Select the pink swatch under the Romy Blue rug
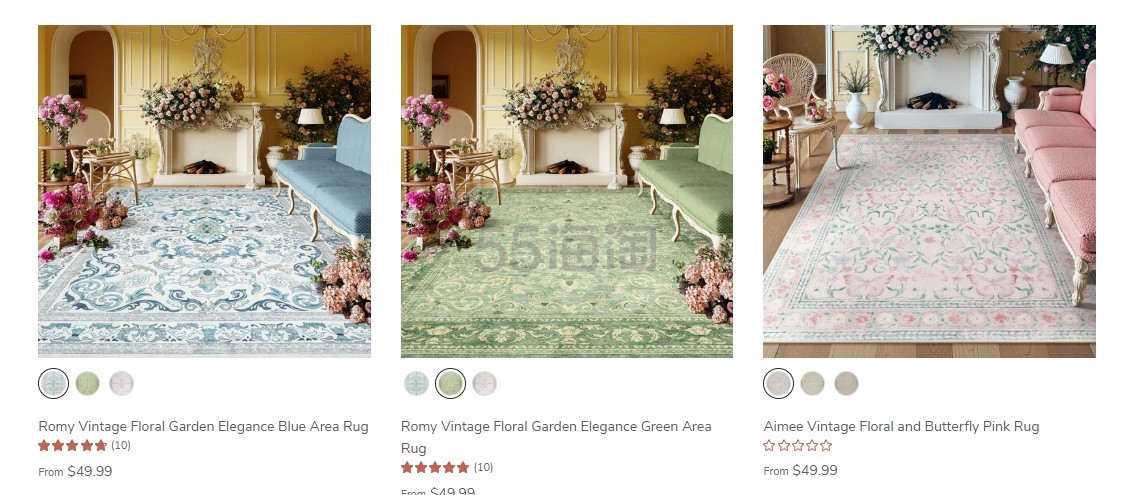 click(121, 383)
